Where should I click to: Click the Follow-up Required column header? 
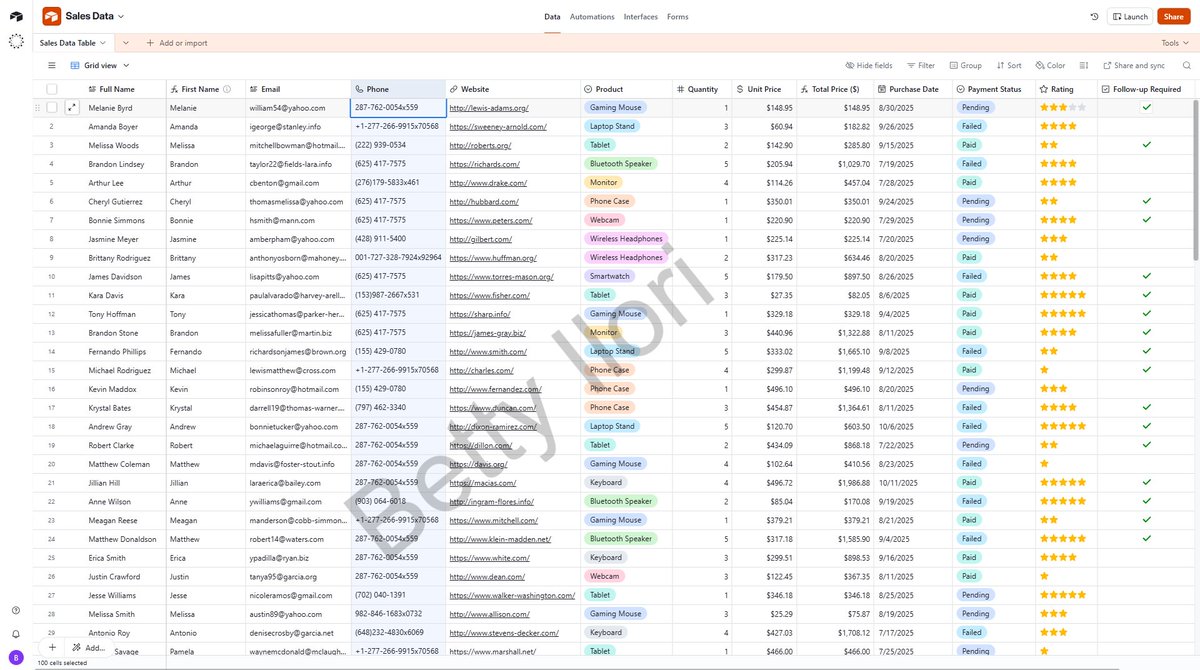tap(1147, 89)
